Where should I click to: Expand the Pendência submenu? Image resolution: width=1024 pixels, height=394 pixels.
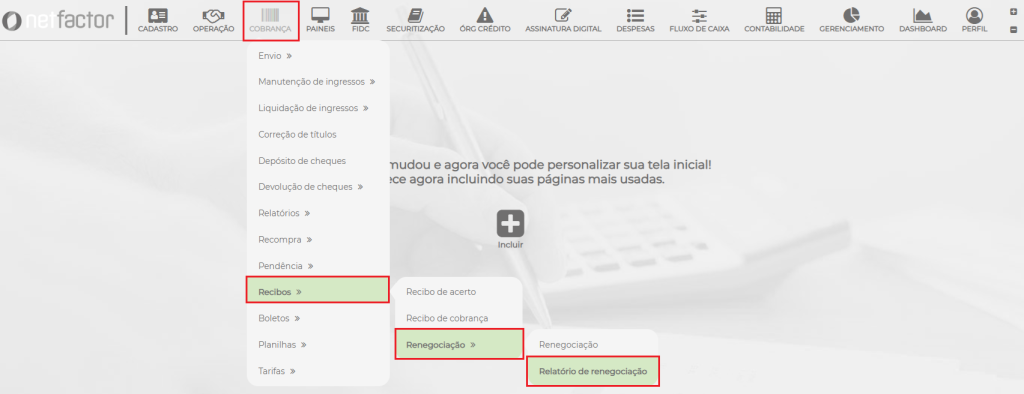click(286, 265)
